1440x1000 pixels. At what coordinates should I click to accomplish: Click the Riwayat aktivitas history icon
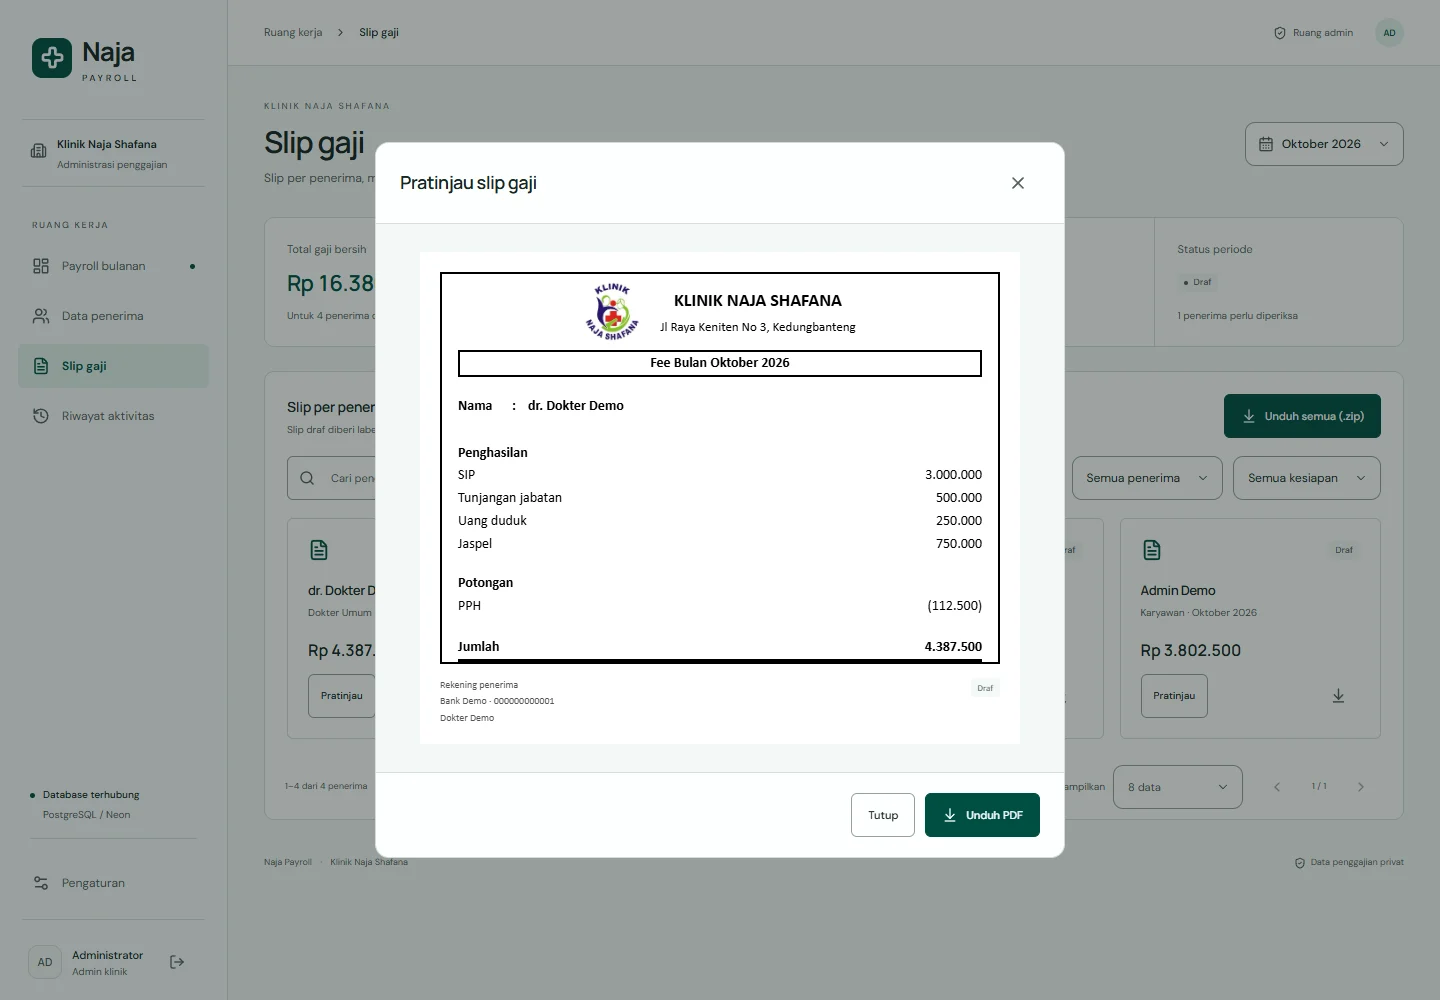(x=41, y=416)
